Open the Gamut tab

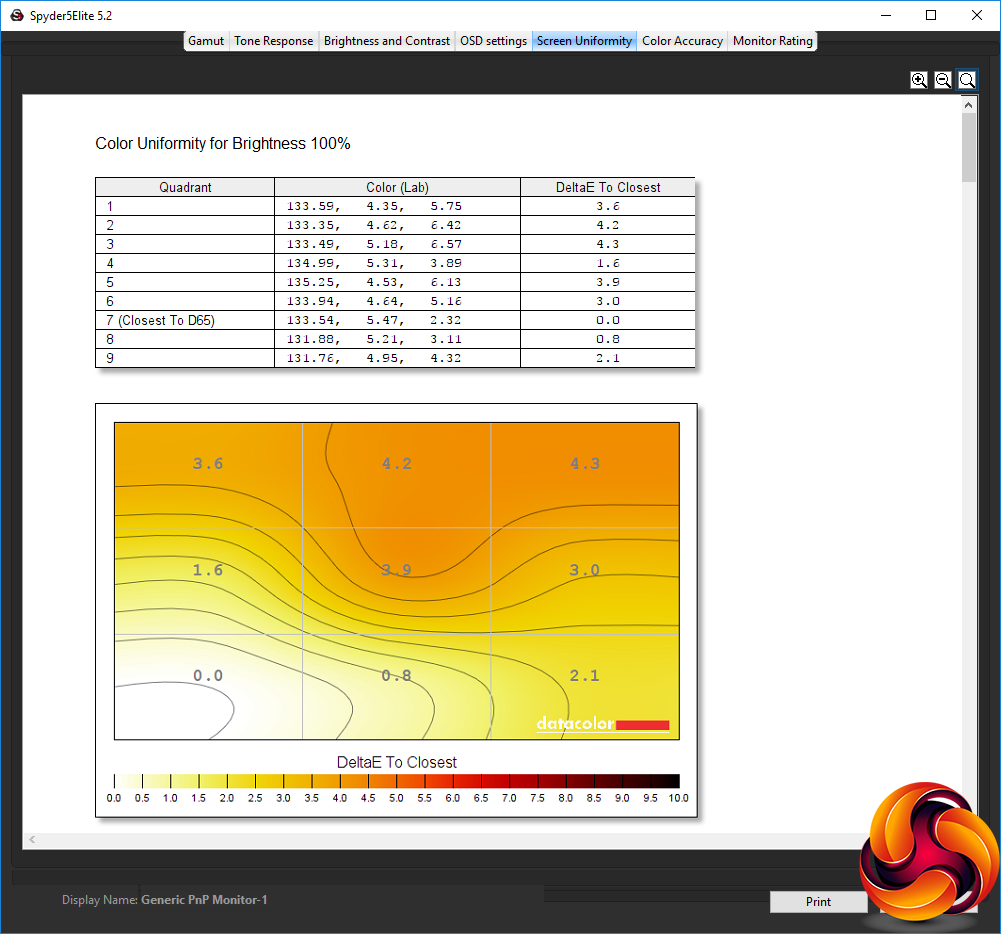pyautogui.click(x=206, y=41)
